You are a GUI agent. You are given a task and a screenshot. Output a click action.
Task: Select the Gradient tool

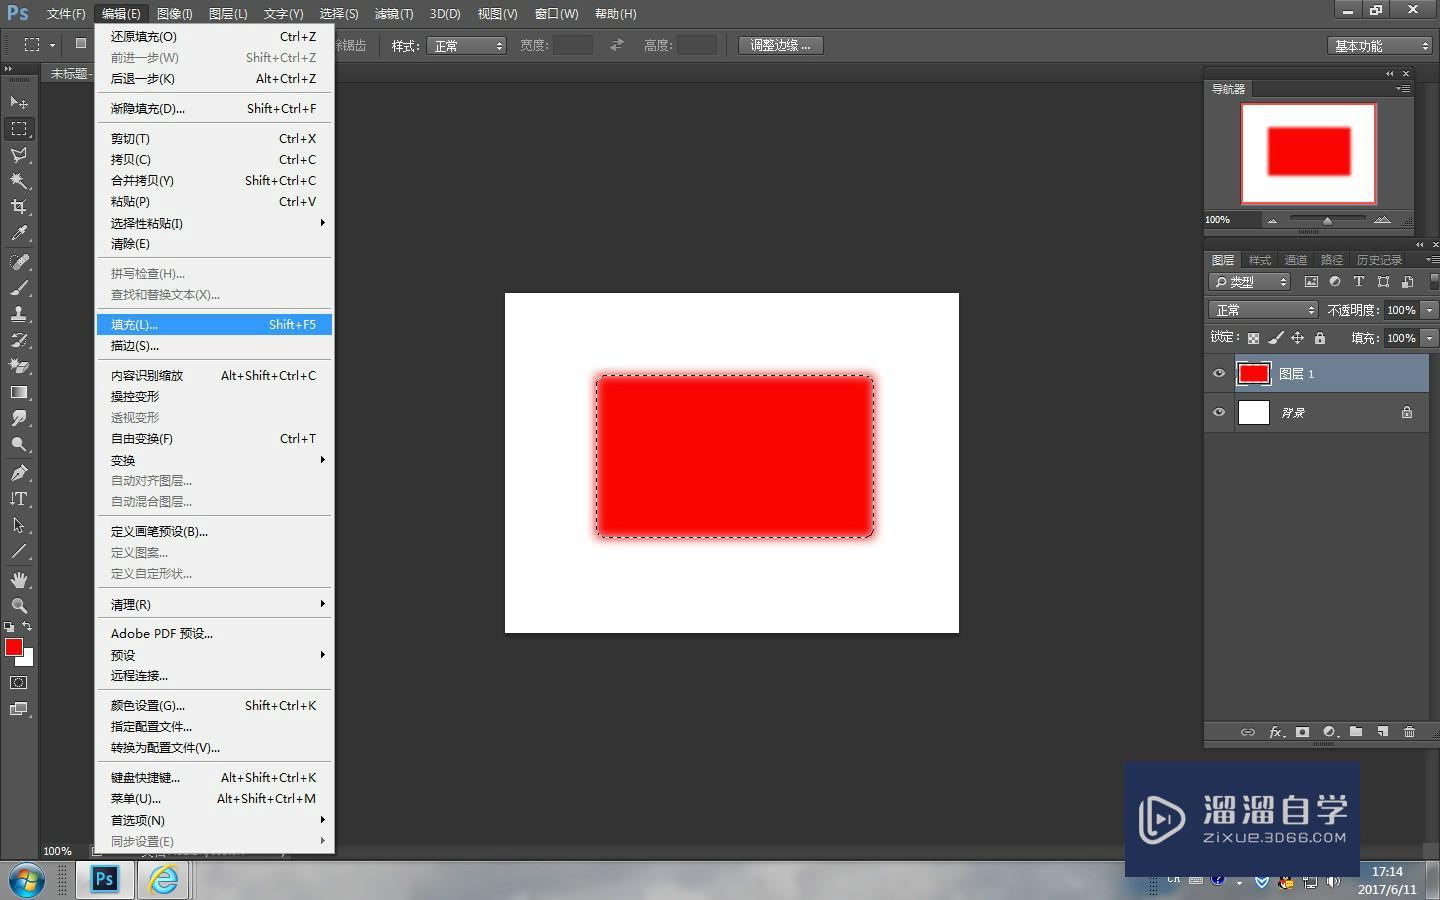pyautogui.click(x=19, y=392)
